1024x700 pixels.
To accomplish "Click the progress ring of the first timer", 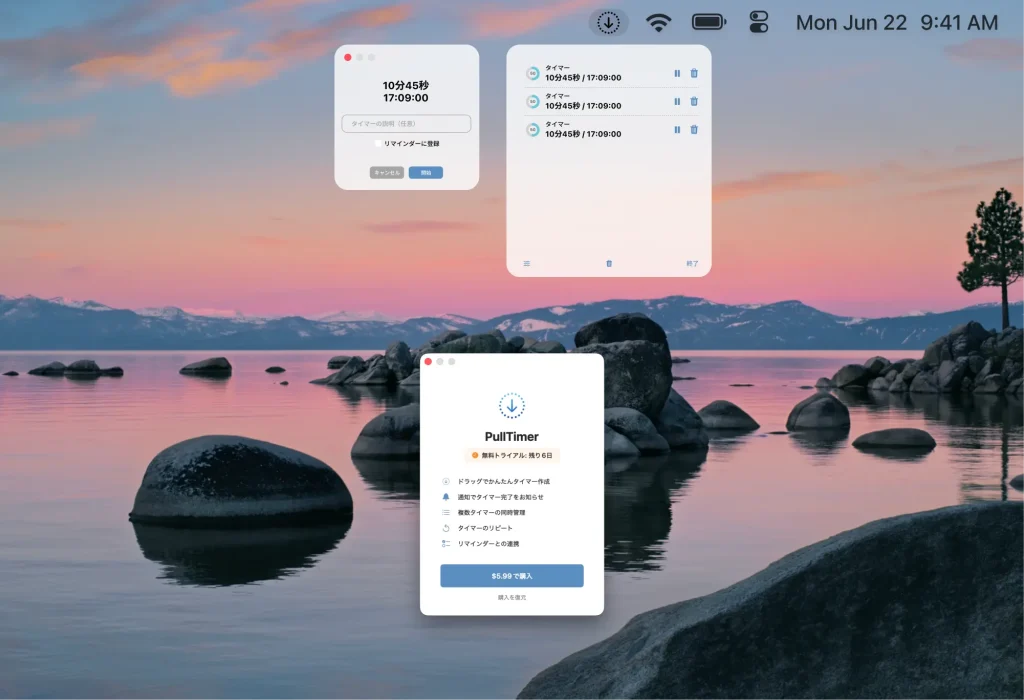I will click(533, 73).
